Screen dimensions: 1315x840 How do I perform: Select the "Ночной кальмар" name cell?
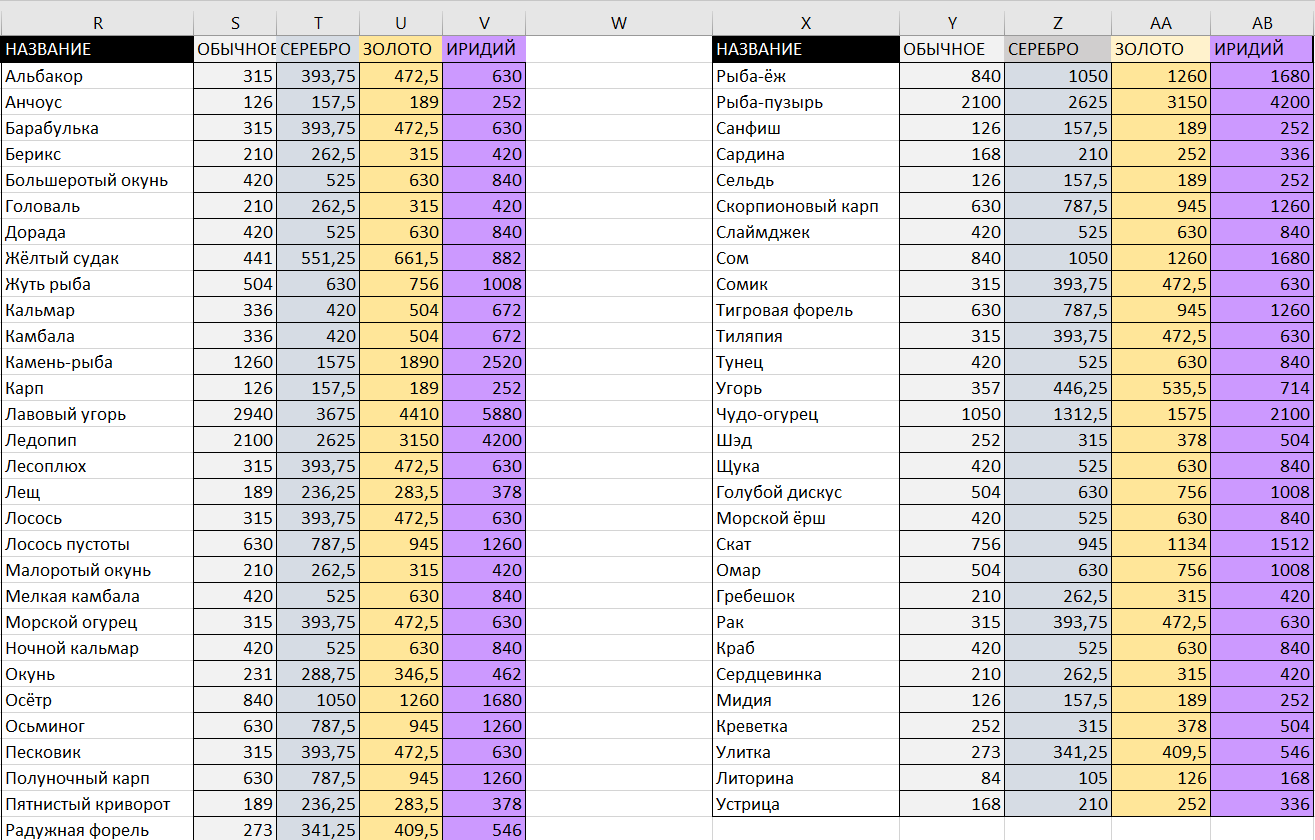coord(97,648)
